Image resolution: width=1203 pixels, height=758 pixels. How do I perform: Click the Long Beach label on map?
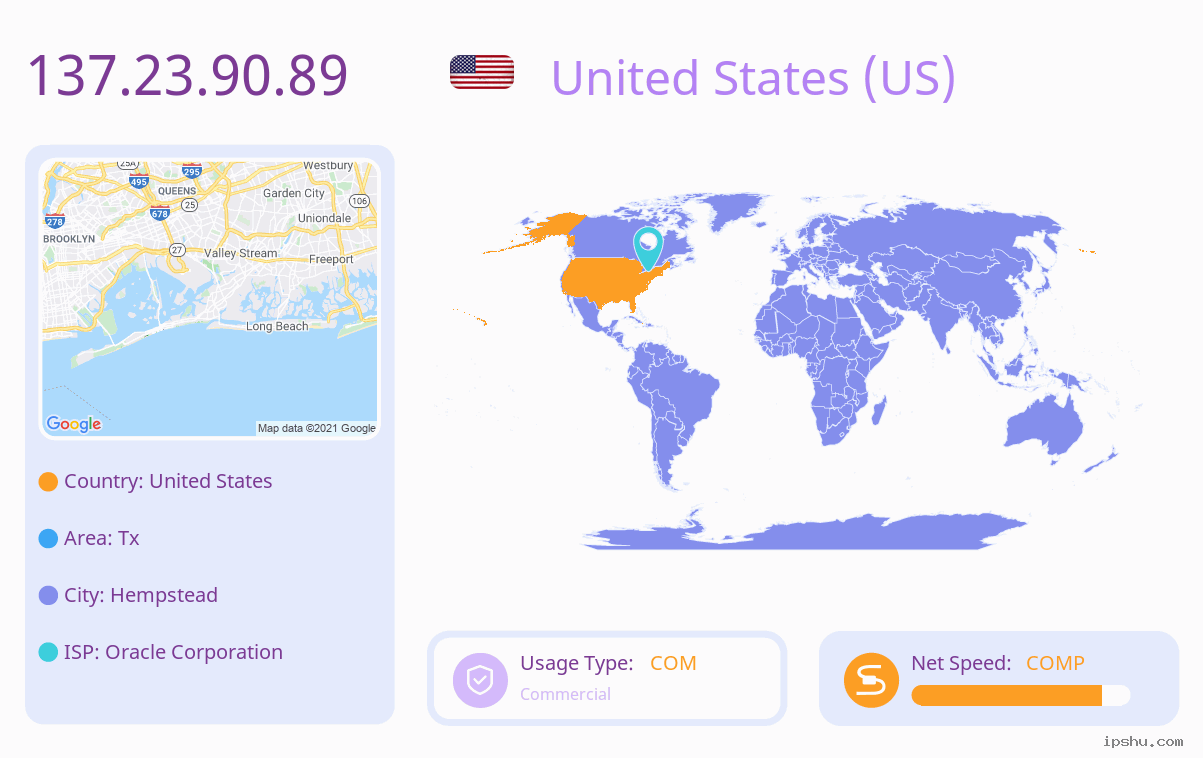tap(277, 326)
